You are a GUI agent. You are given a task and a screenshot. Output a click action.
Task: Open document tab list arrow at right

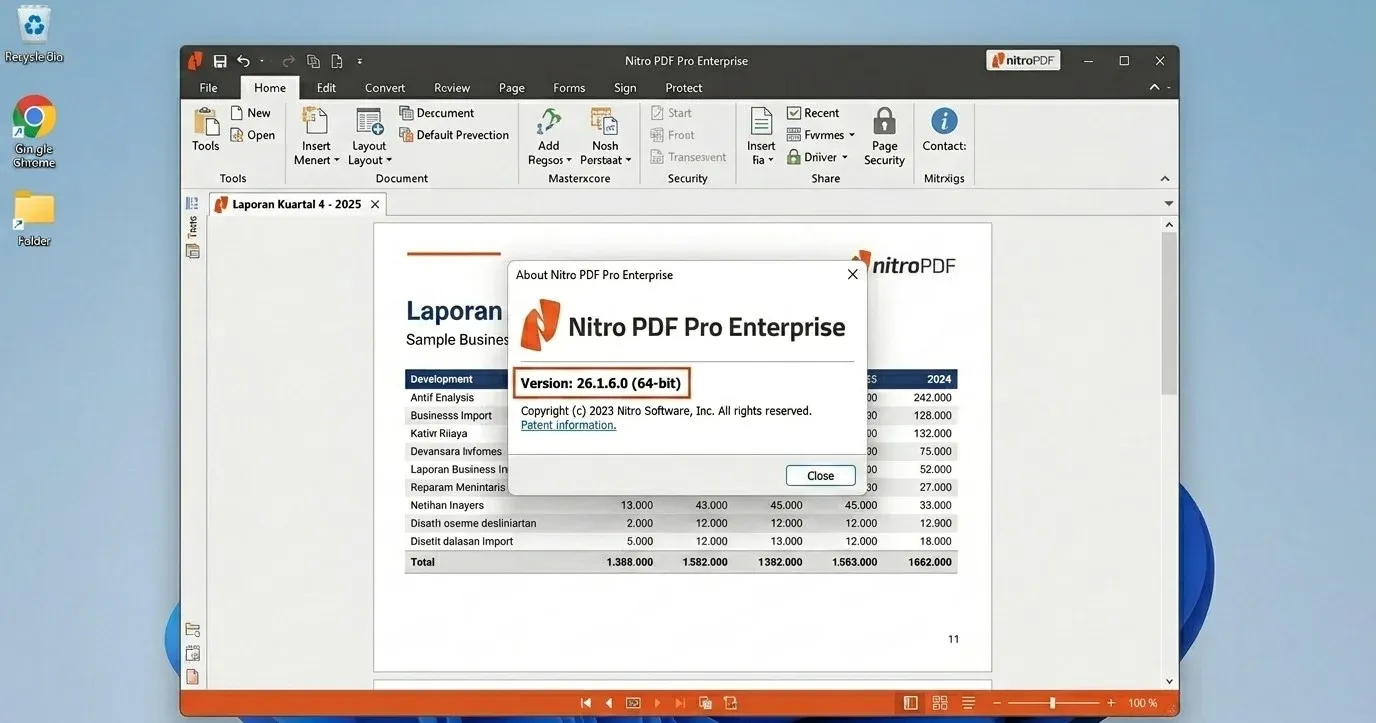[1169, 203]
